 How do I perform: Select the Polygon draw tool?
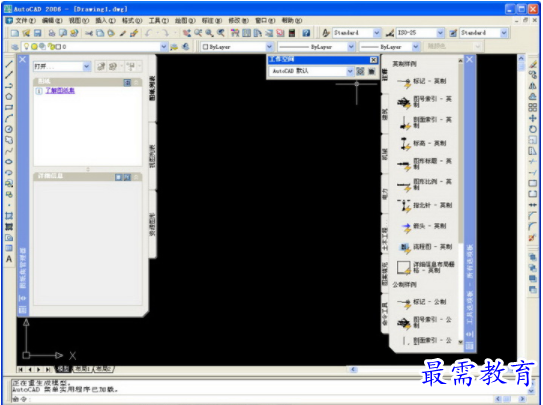tap(9, 97)
